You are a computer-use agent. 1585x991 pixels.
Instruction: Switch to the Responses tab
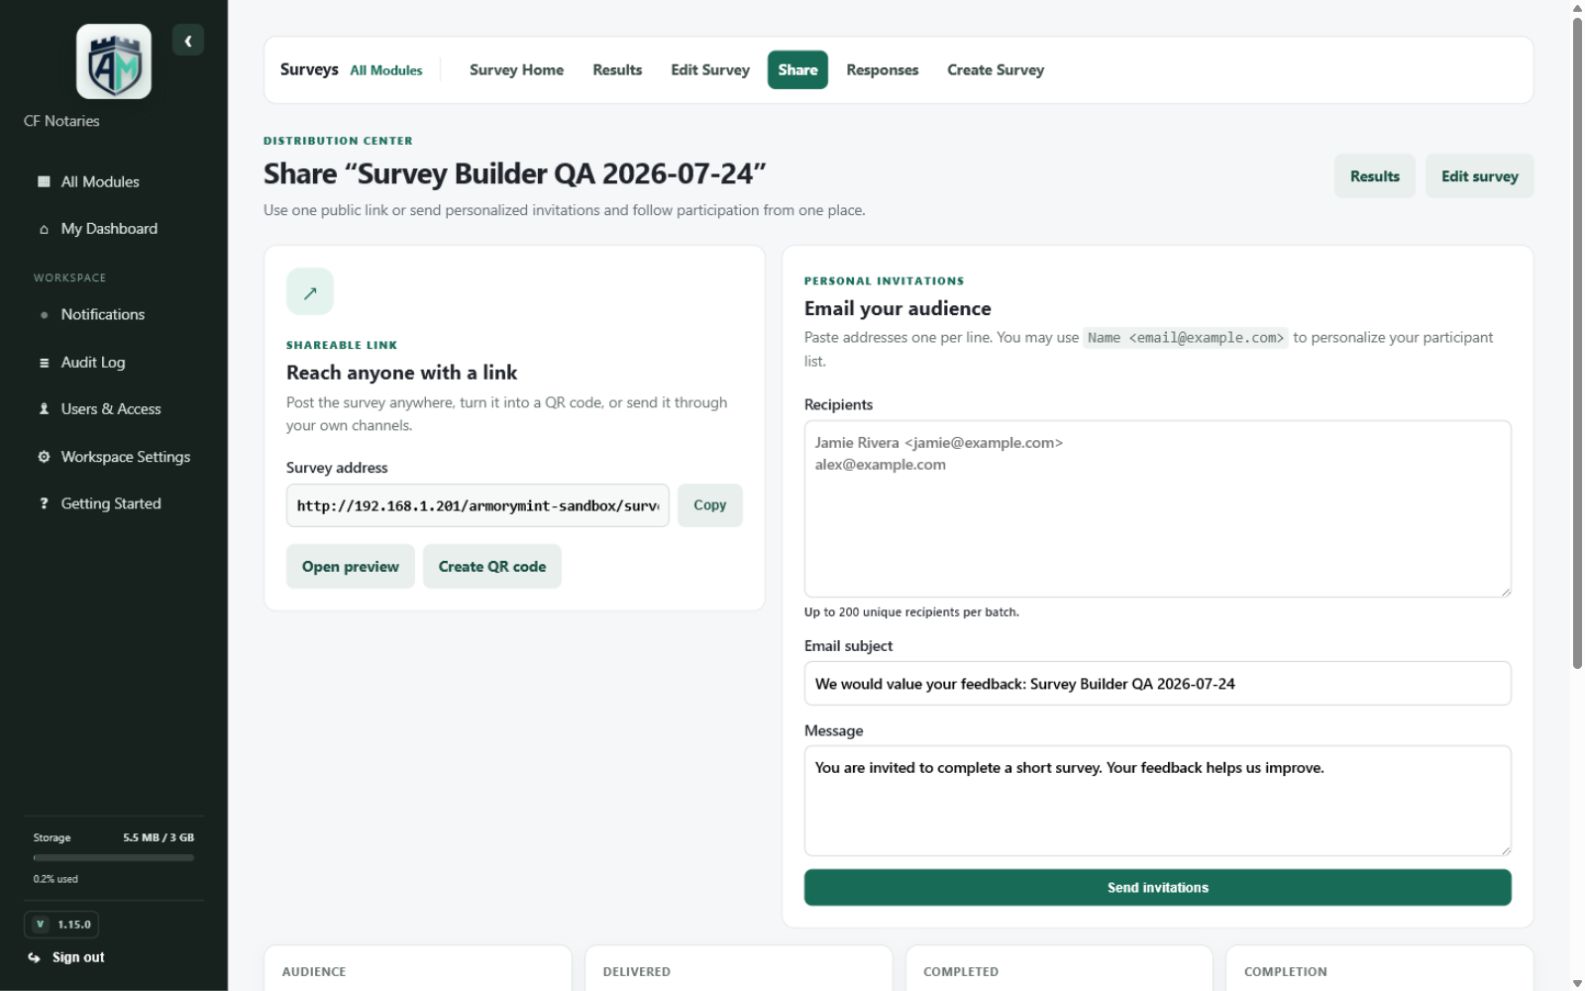pyautogui.click(x=882, y=70)
